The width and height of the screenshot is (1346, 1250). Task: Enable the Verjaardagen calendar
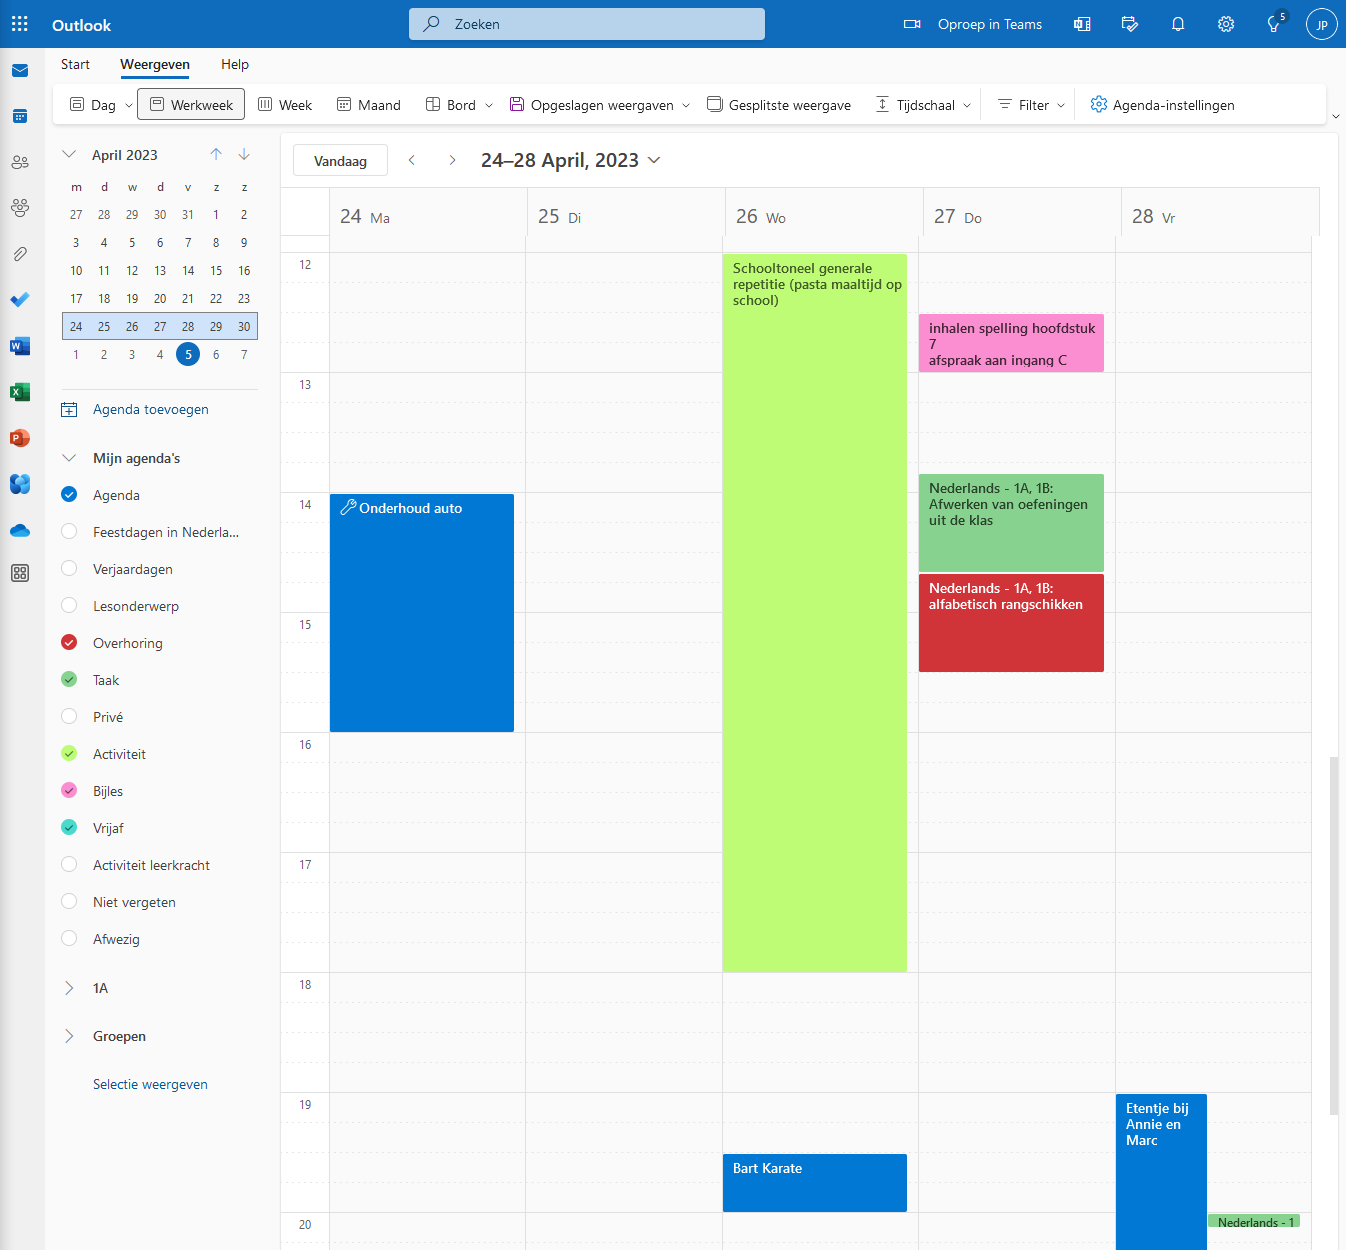coord(69,569)
